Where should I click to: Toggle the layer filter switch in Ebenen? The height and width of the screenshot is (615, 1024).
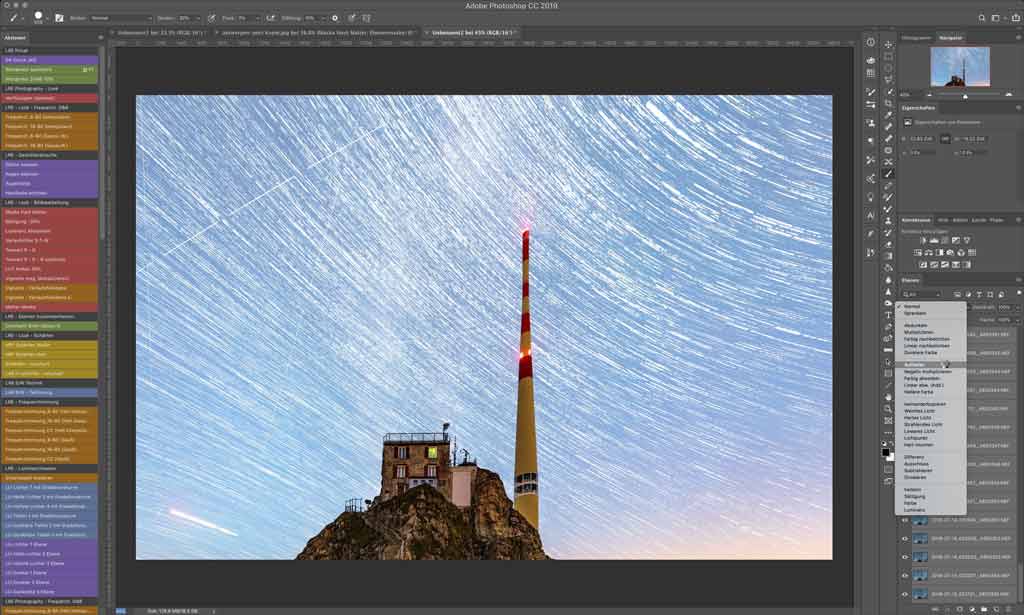pyautogui.click(x=1019, y=293)
